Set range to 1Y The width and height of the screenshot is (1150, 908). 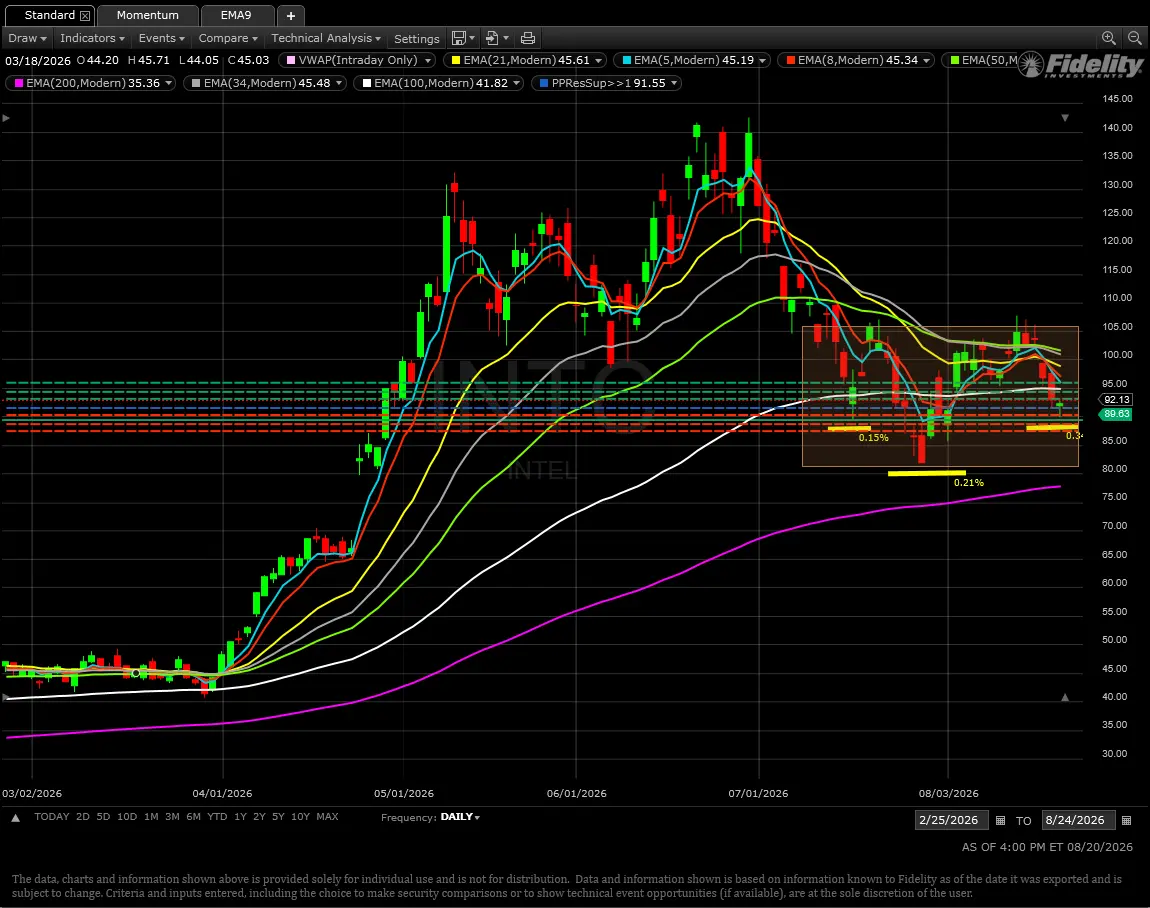[x=240, y=816]
